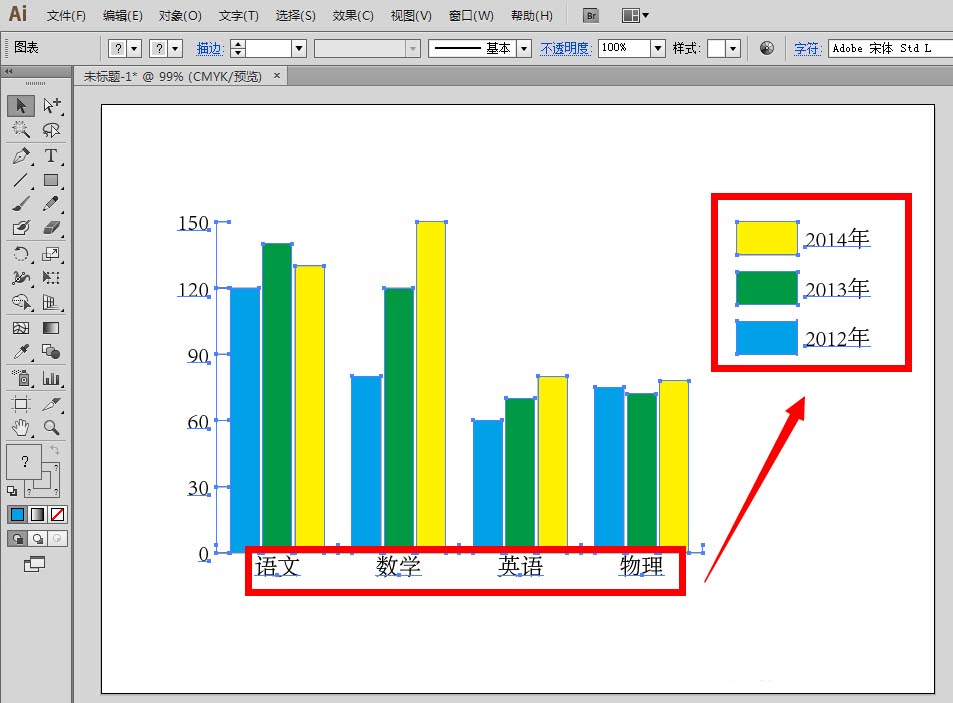953x703 pixels.
Task: Open the 文件(F) menu
Action: tap(66, 15)
